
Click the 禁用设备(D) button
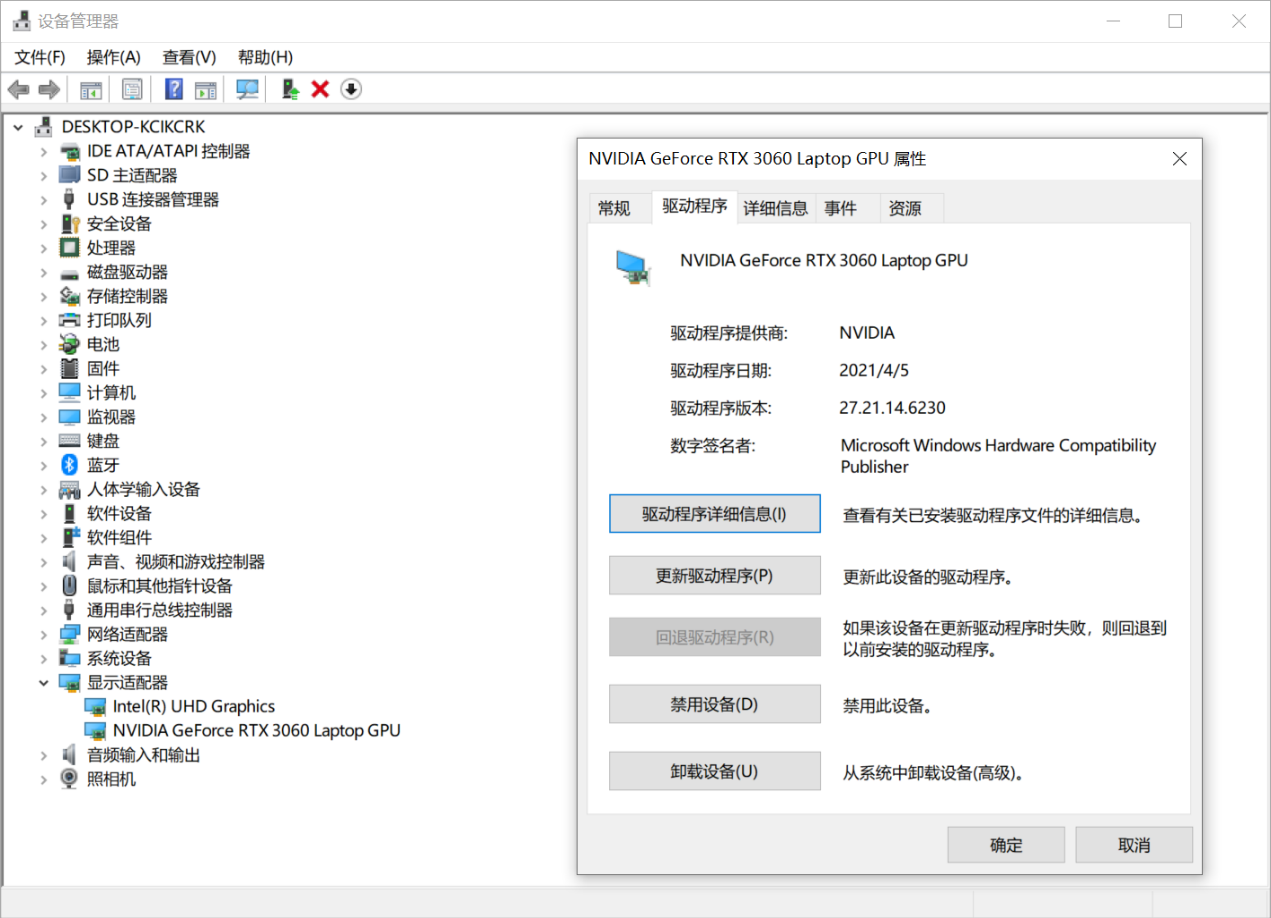coord(715,704)
